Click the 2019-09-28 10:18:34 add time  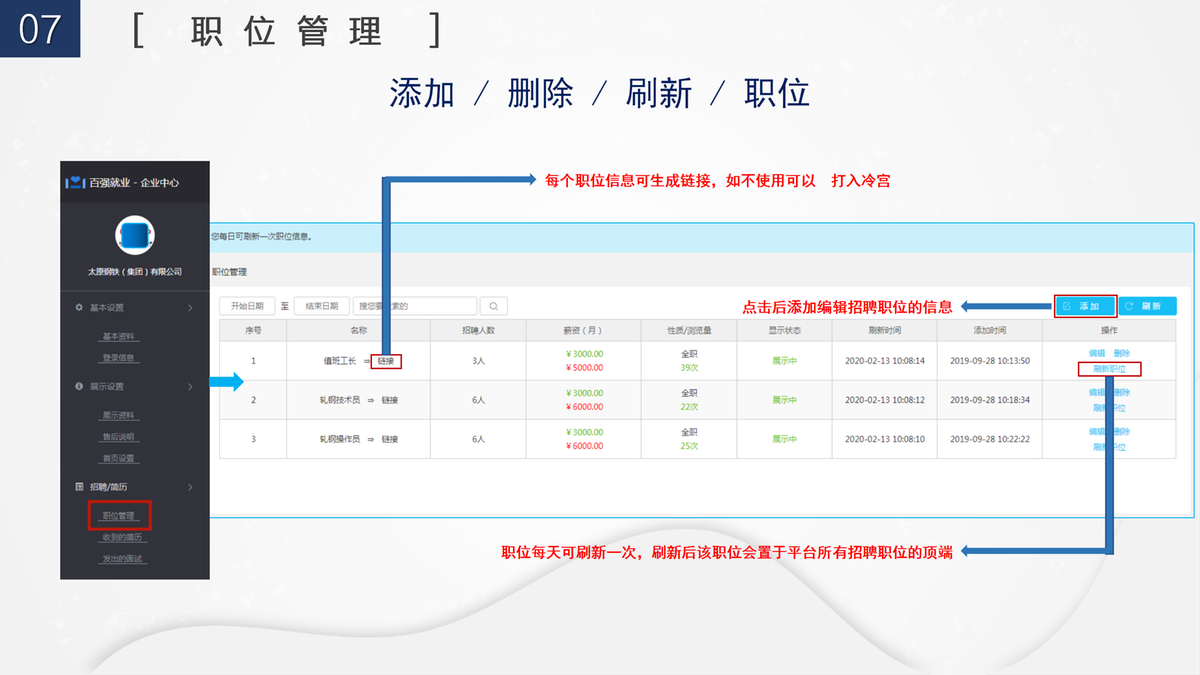pos(990,400)
